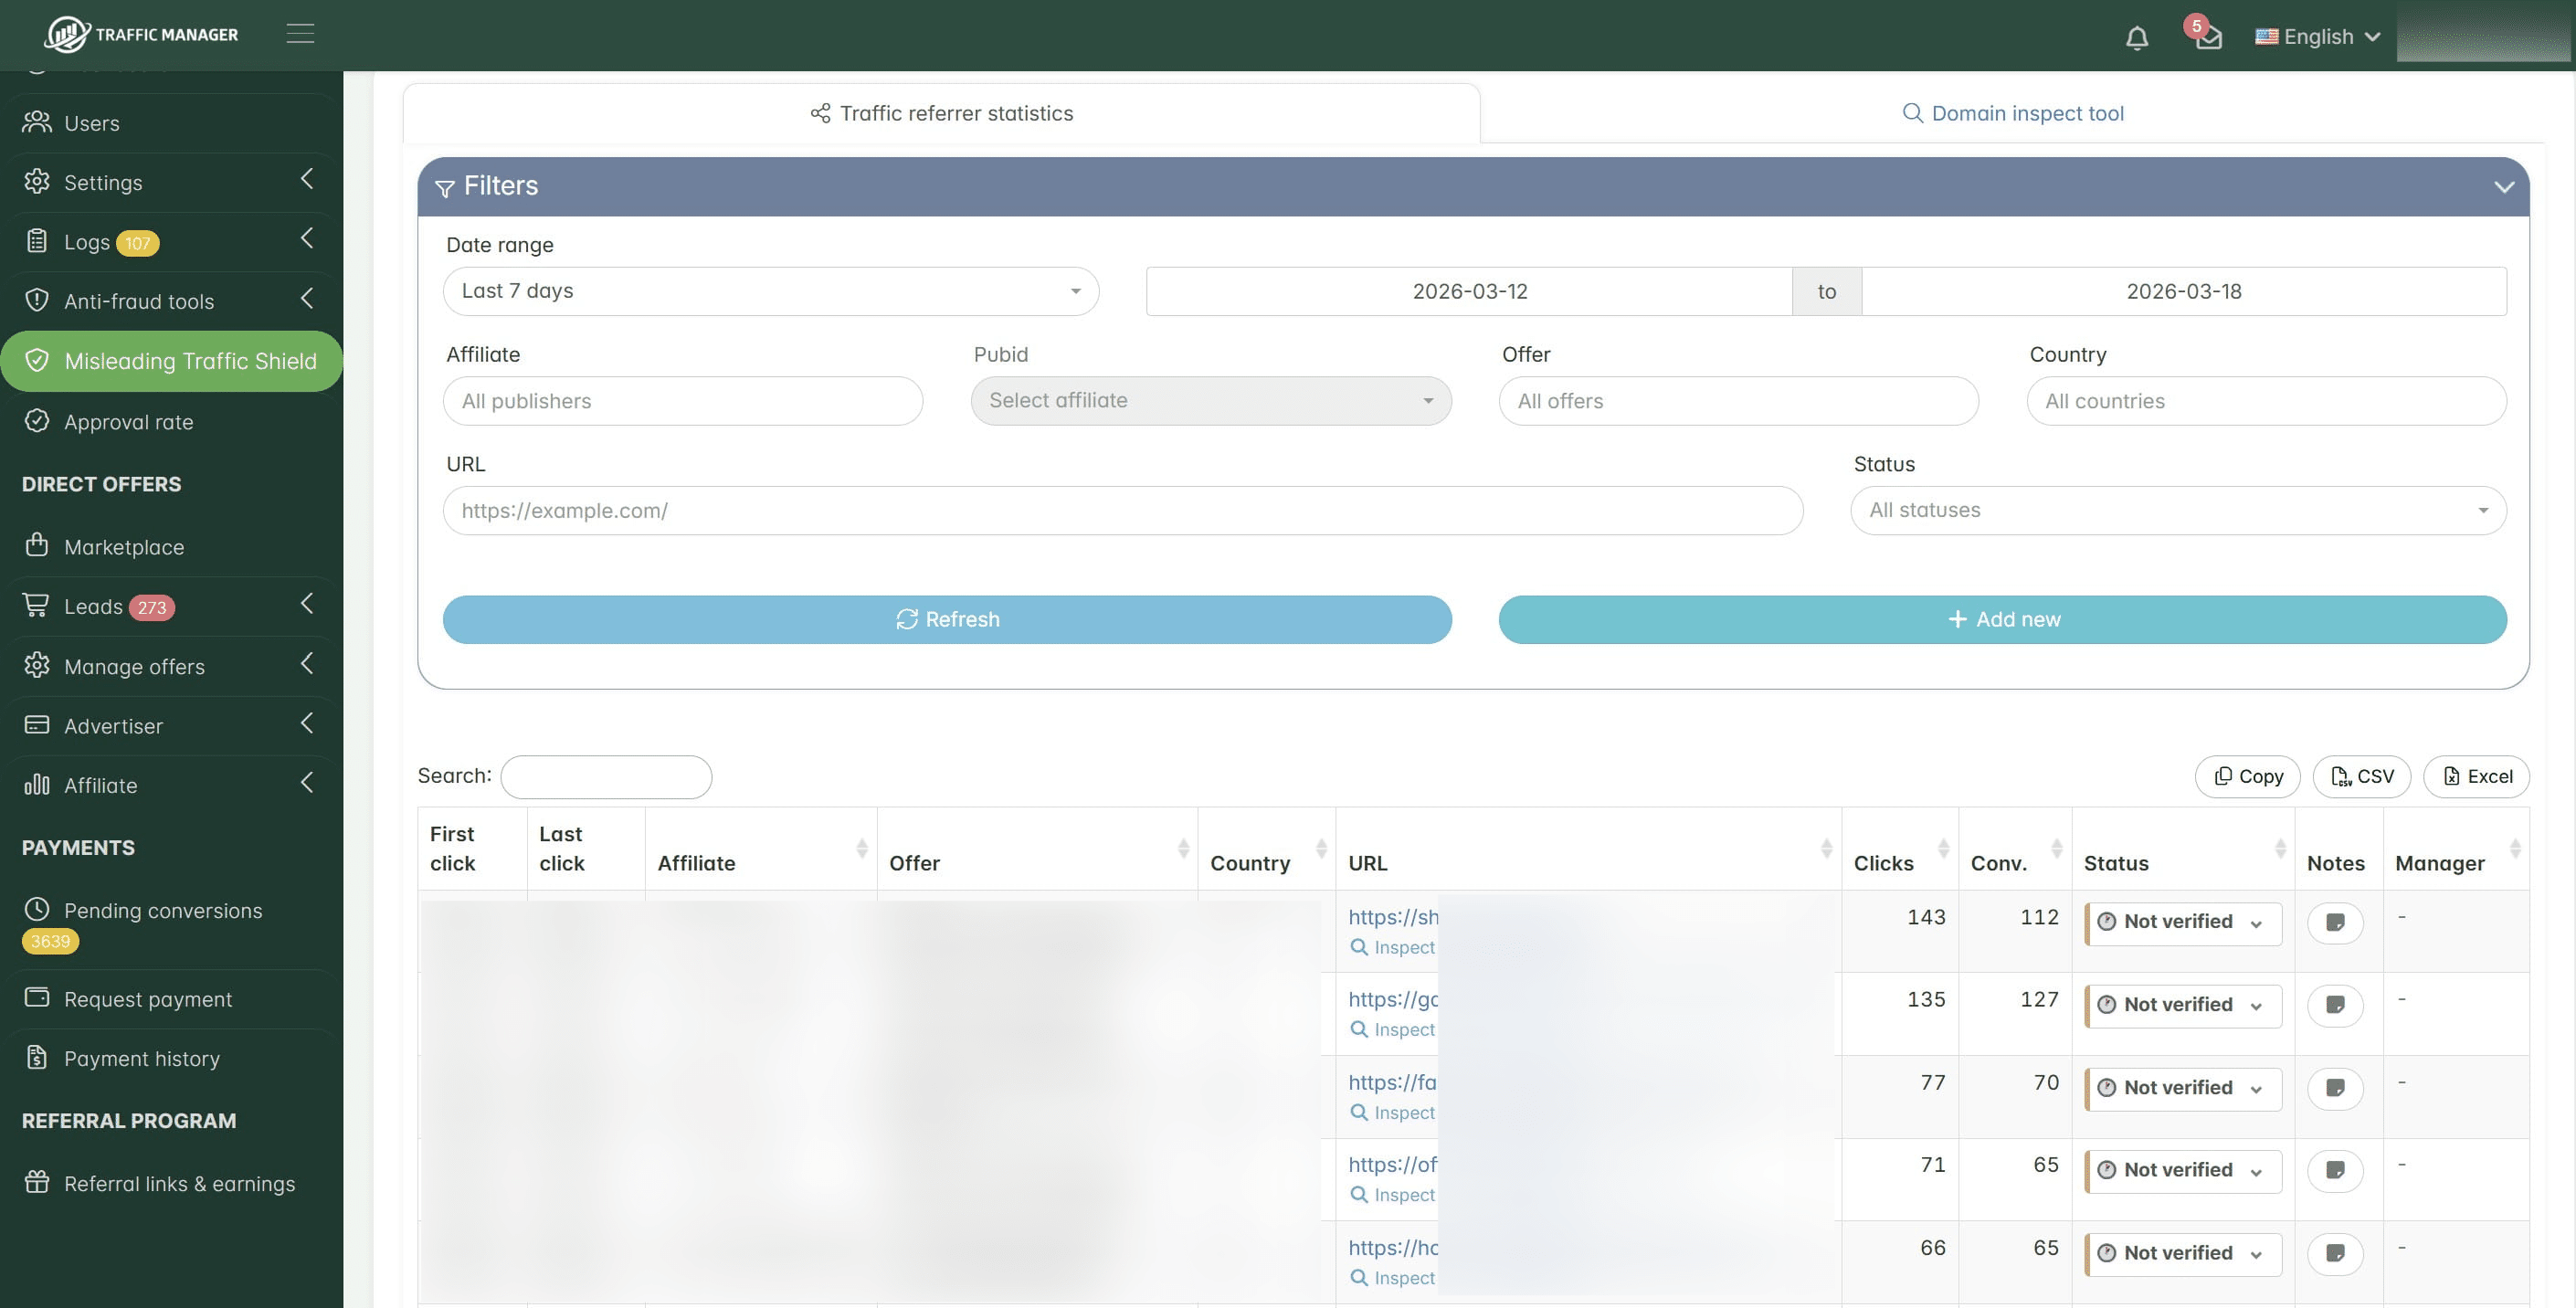Open the All statuses dropdown
The width and height of the screenshot is (2576, 1308).
click(x=2178, y=511)
